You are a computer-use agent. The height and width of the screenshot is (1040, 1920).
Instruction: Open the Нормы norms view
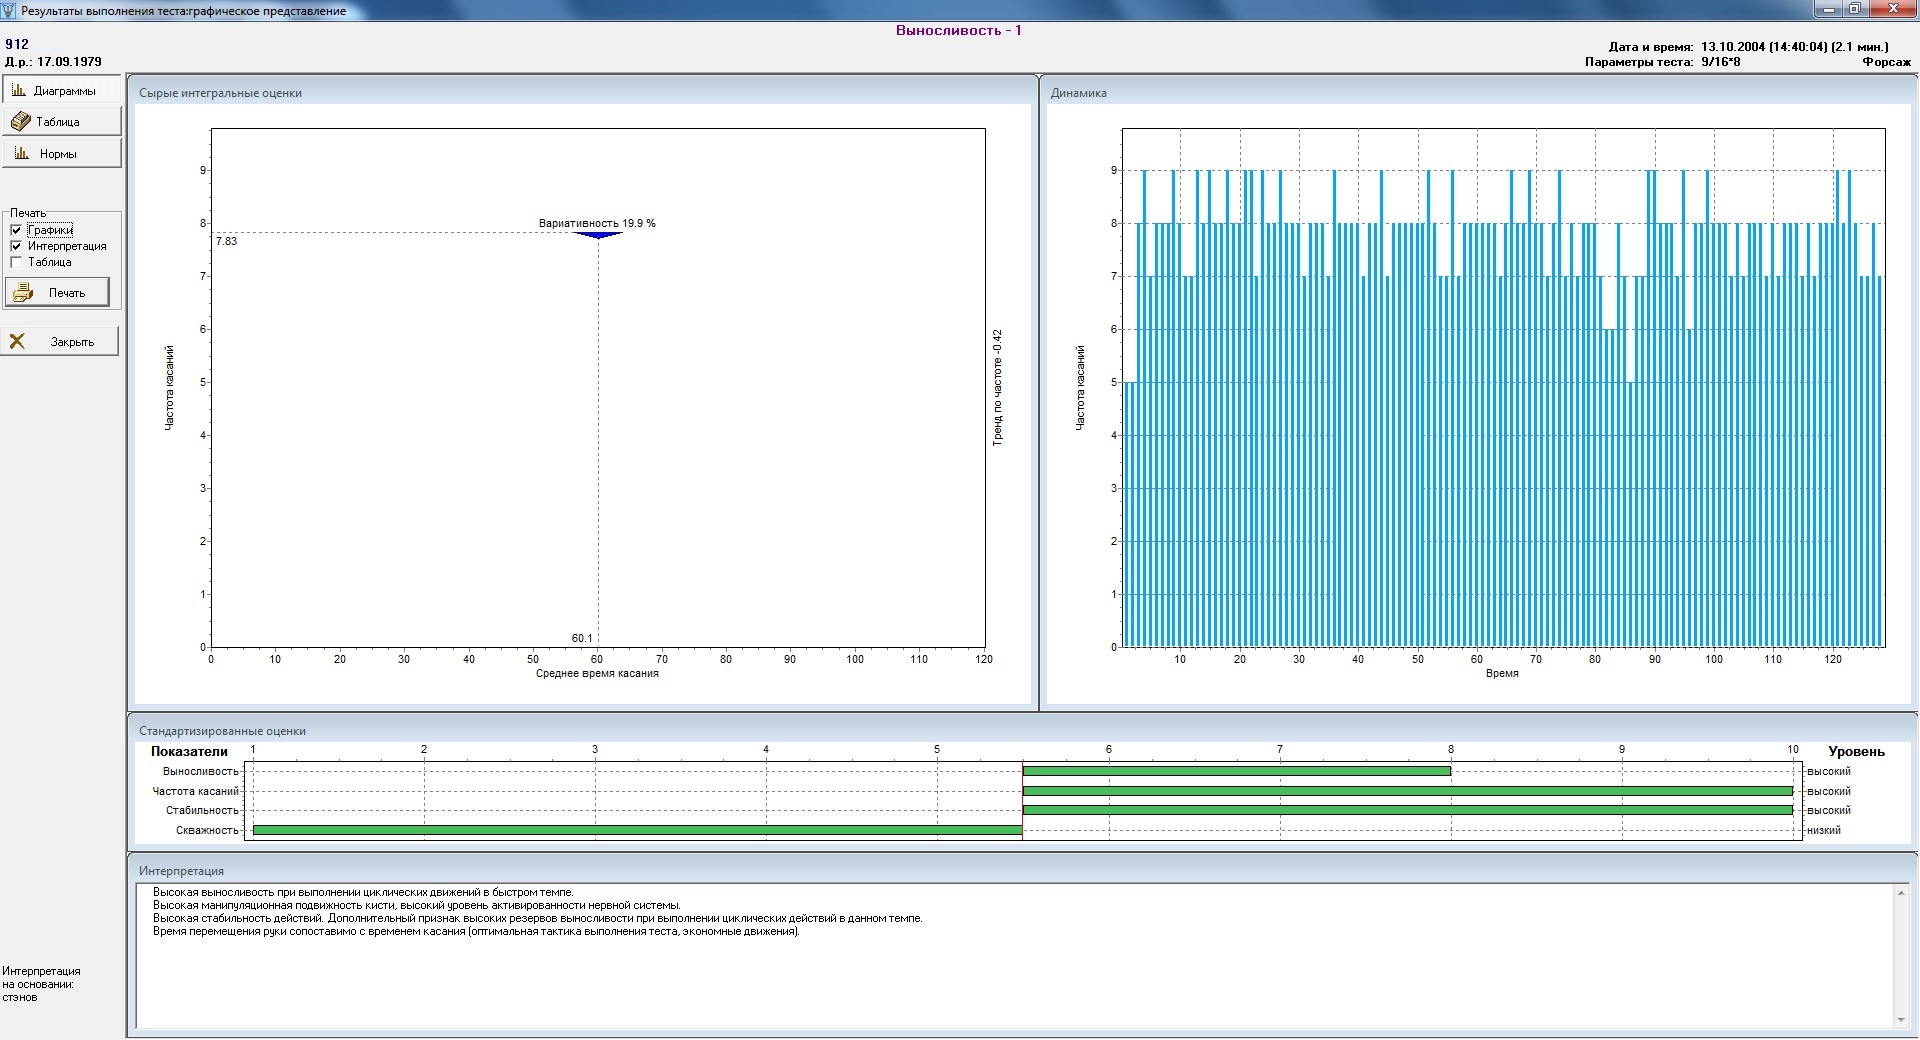(x=61, y=154)
